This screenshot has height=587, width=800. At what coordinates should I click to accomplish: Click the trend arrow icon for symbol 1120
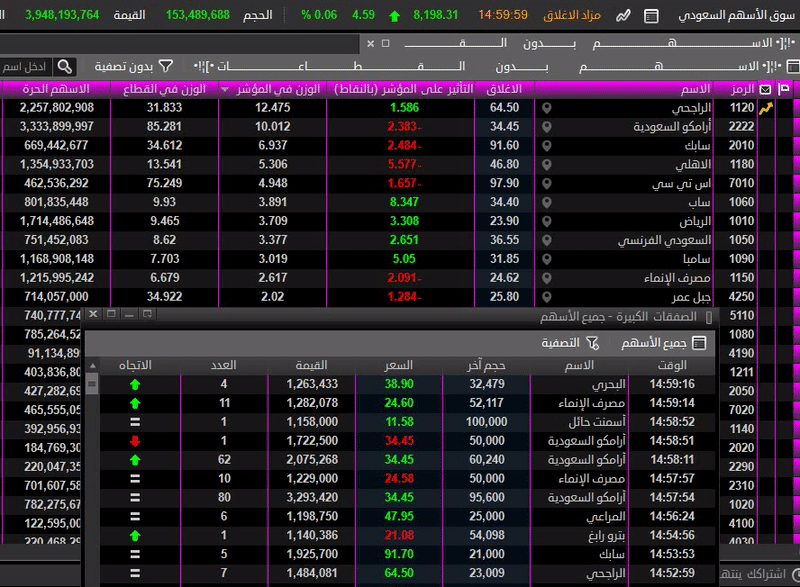(767, 108)
